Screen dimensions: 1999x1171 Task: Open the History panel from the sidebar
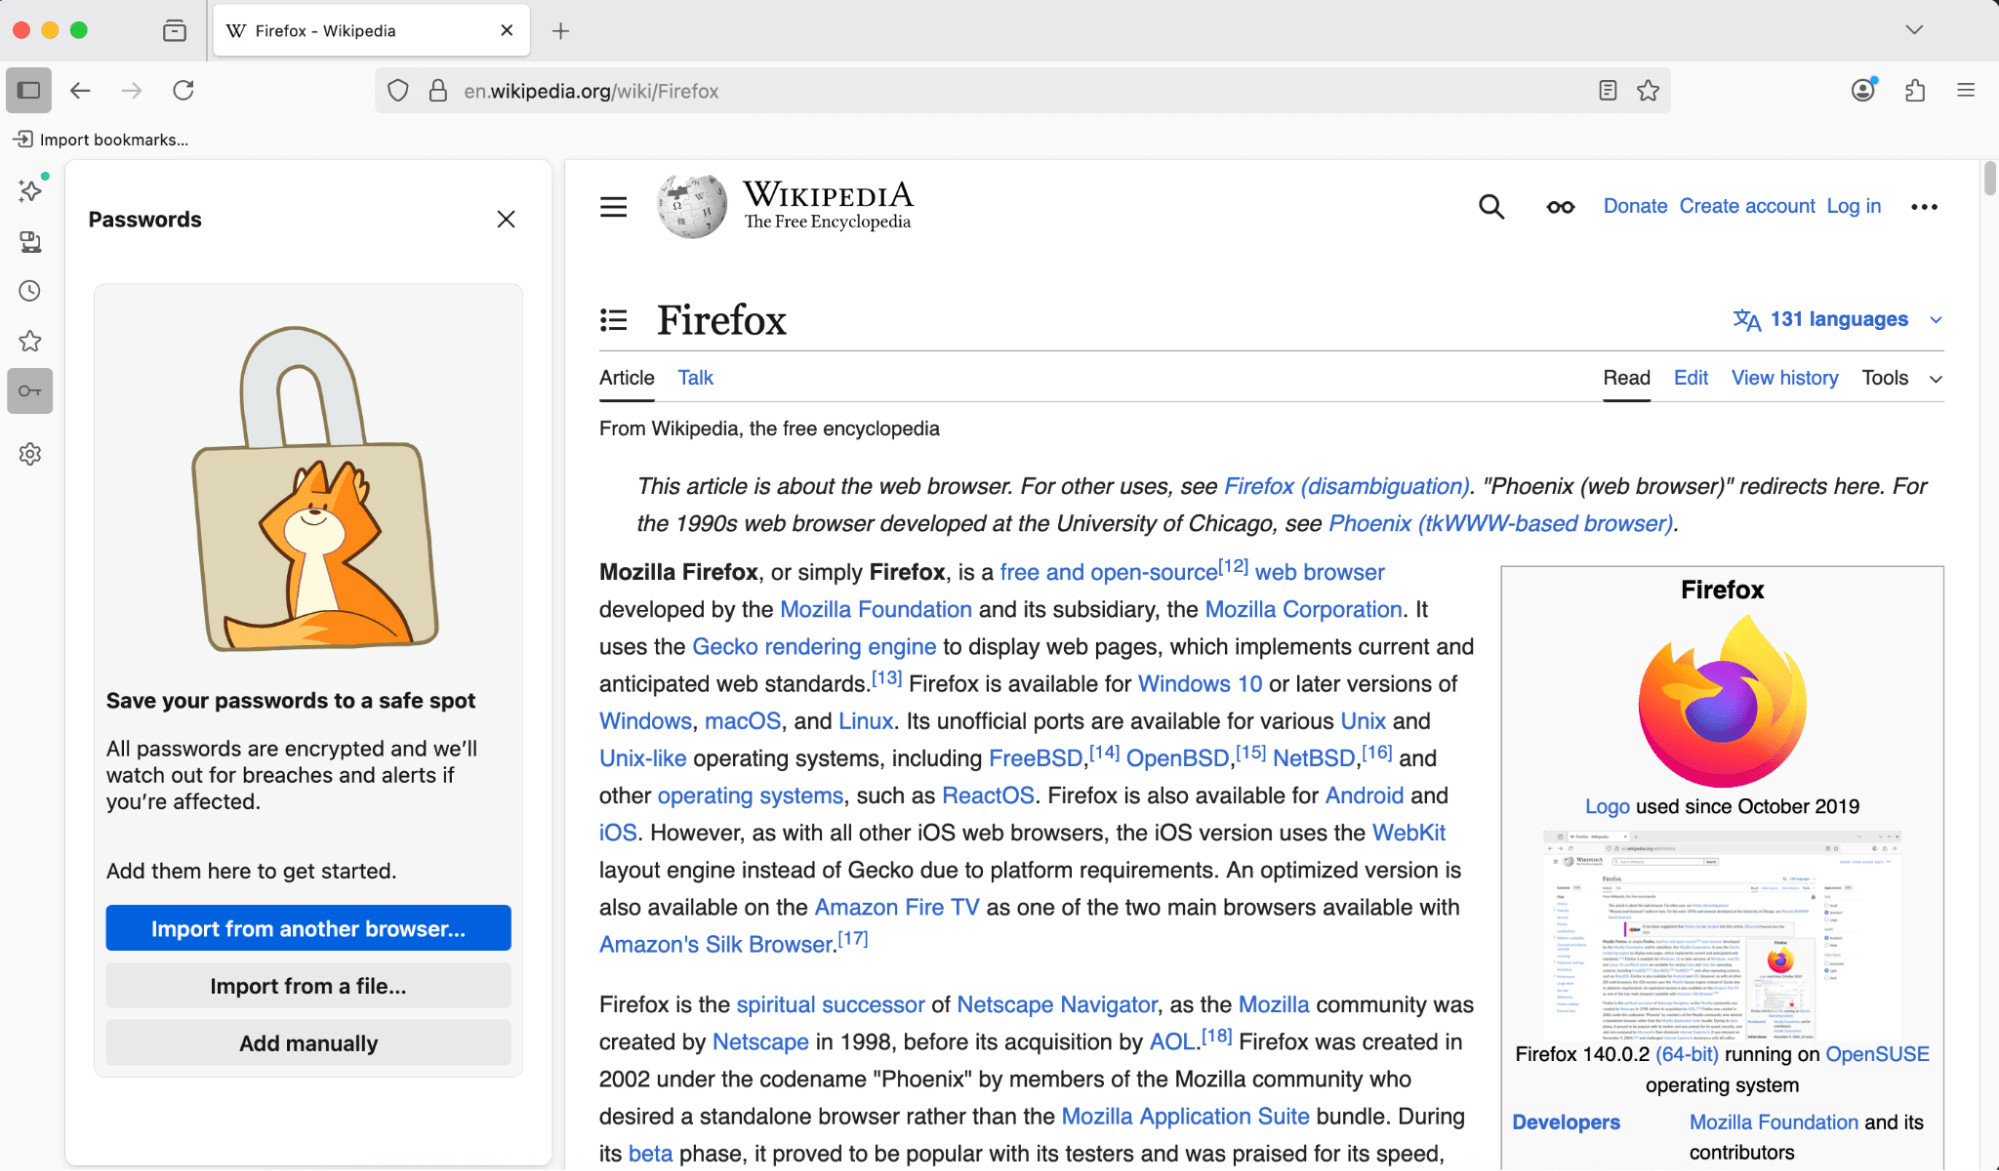point(28,291)
